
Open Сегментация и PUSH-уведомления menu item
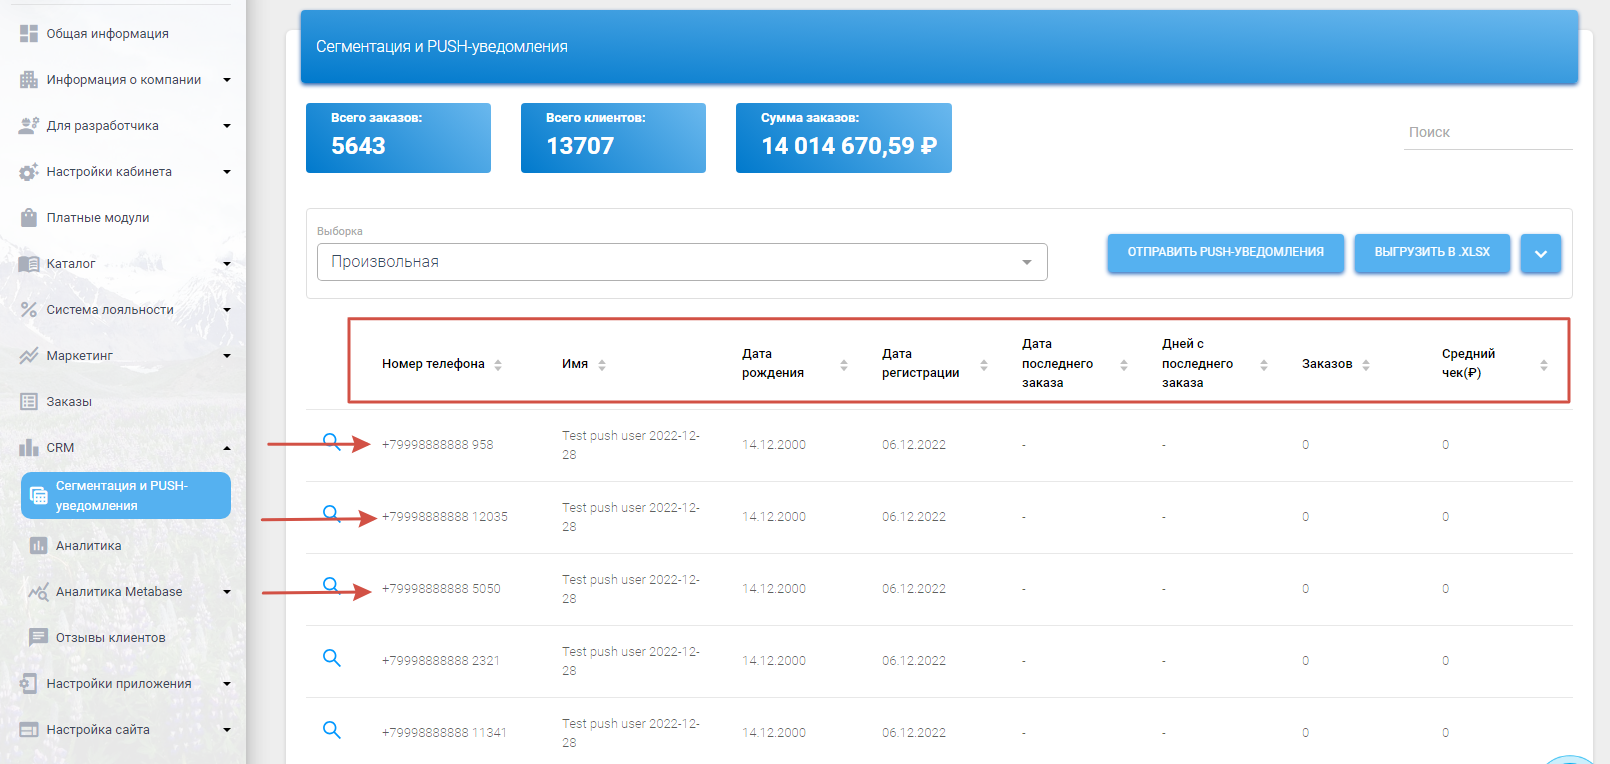point(126,496)
